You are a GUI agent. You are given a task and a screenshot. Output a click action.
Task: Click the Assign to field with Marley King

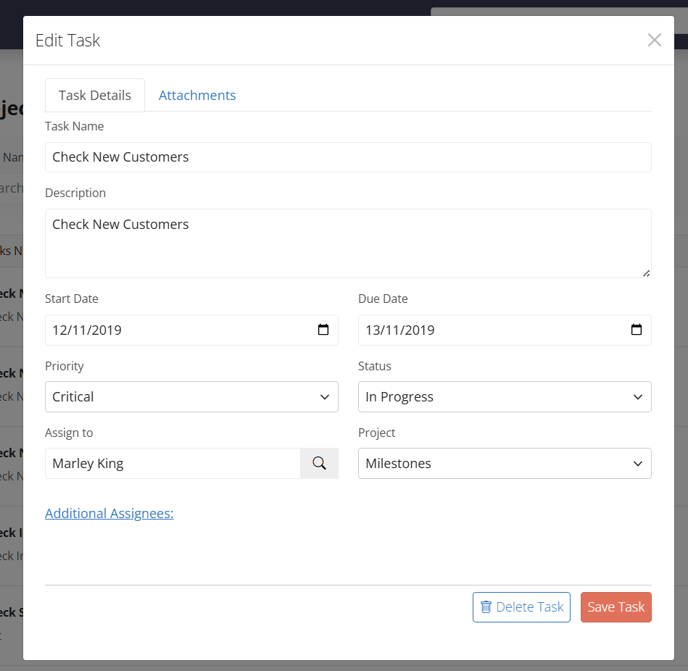coord(172,463)
